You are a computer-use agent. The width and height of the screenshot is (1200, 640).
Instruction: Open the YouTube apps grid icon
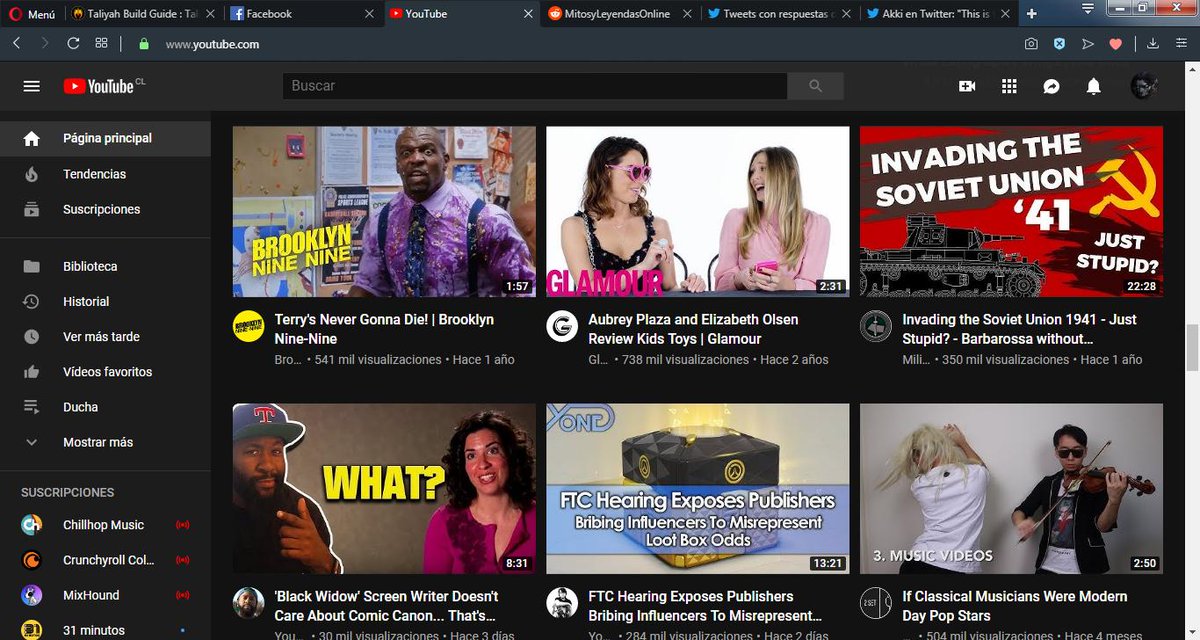click(x=1009, y=86)
